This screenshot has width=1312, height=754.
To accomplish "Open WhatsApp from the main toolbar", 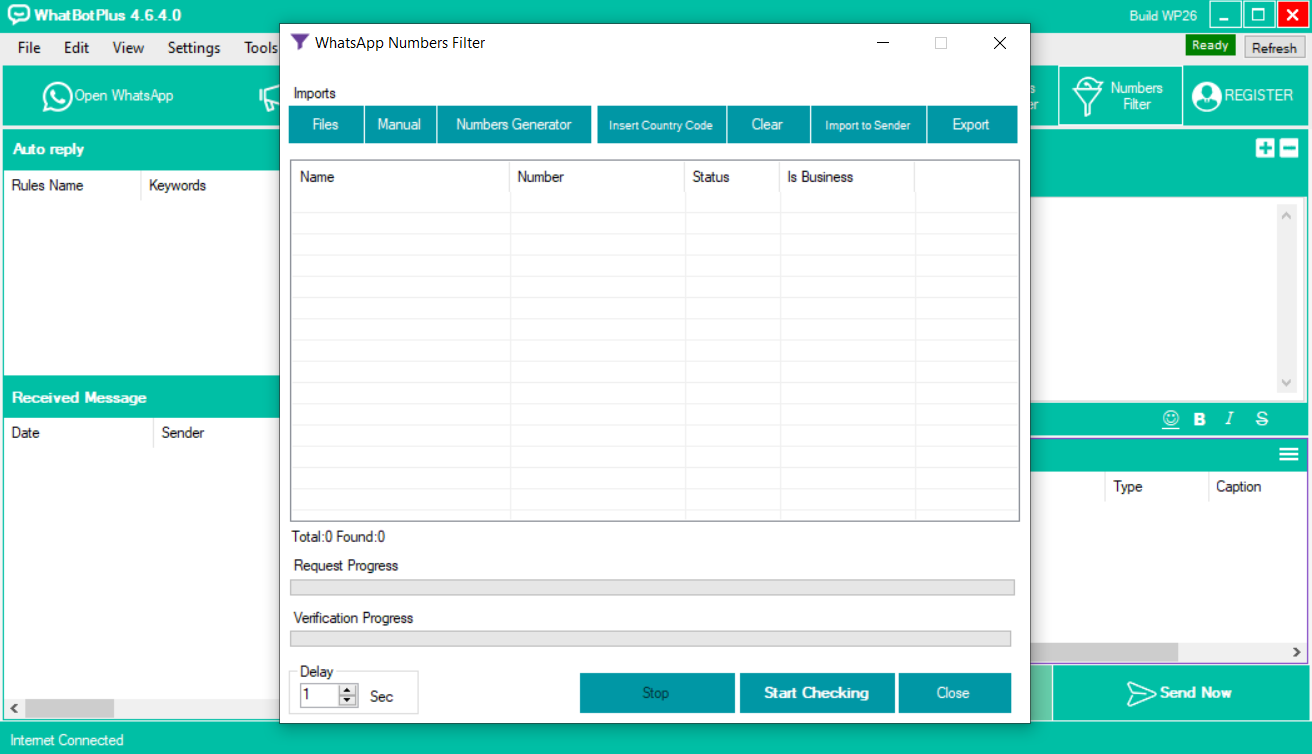I will tap(108, 96).
